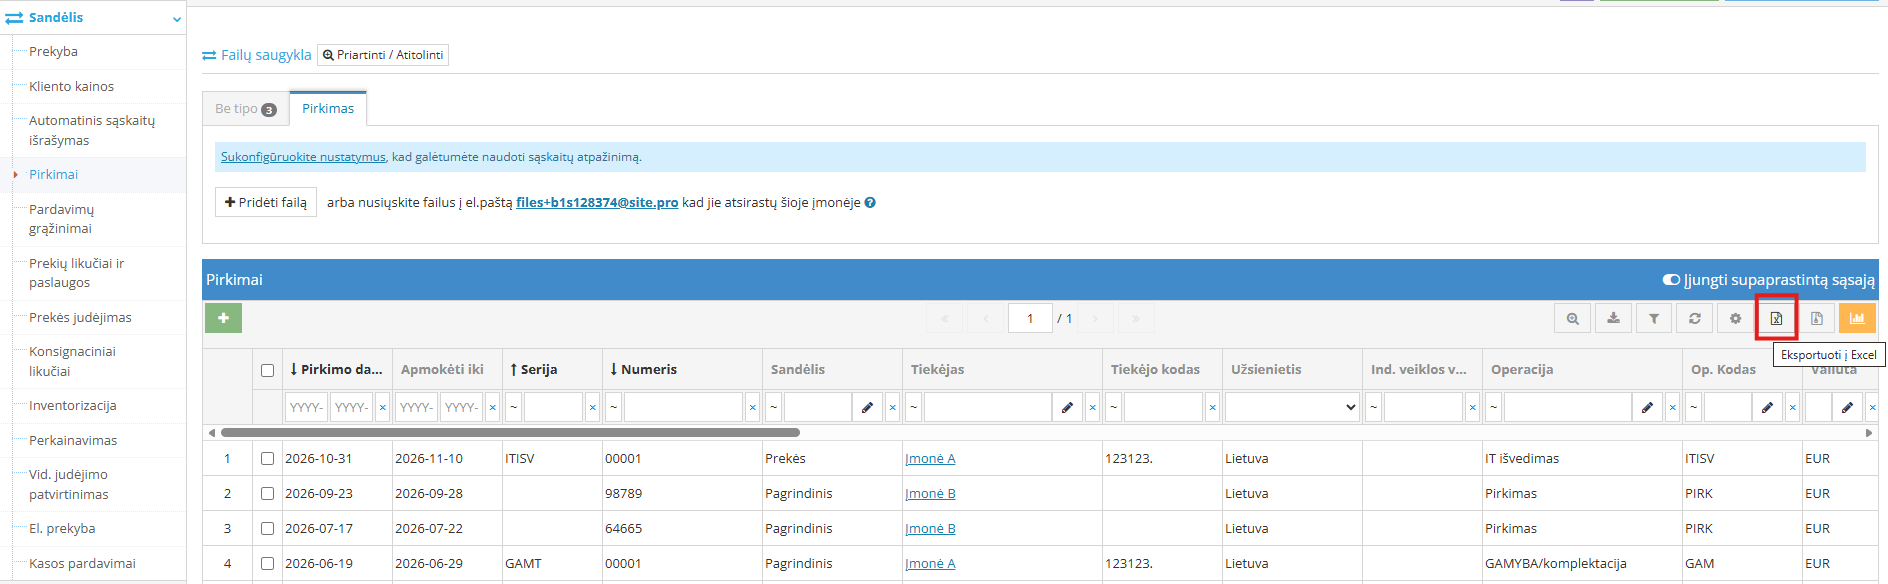
Task: Check the row with date 2026-06-19
Action: coord(267,564)
